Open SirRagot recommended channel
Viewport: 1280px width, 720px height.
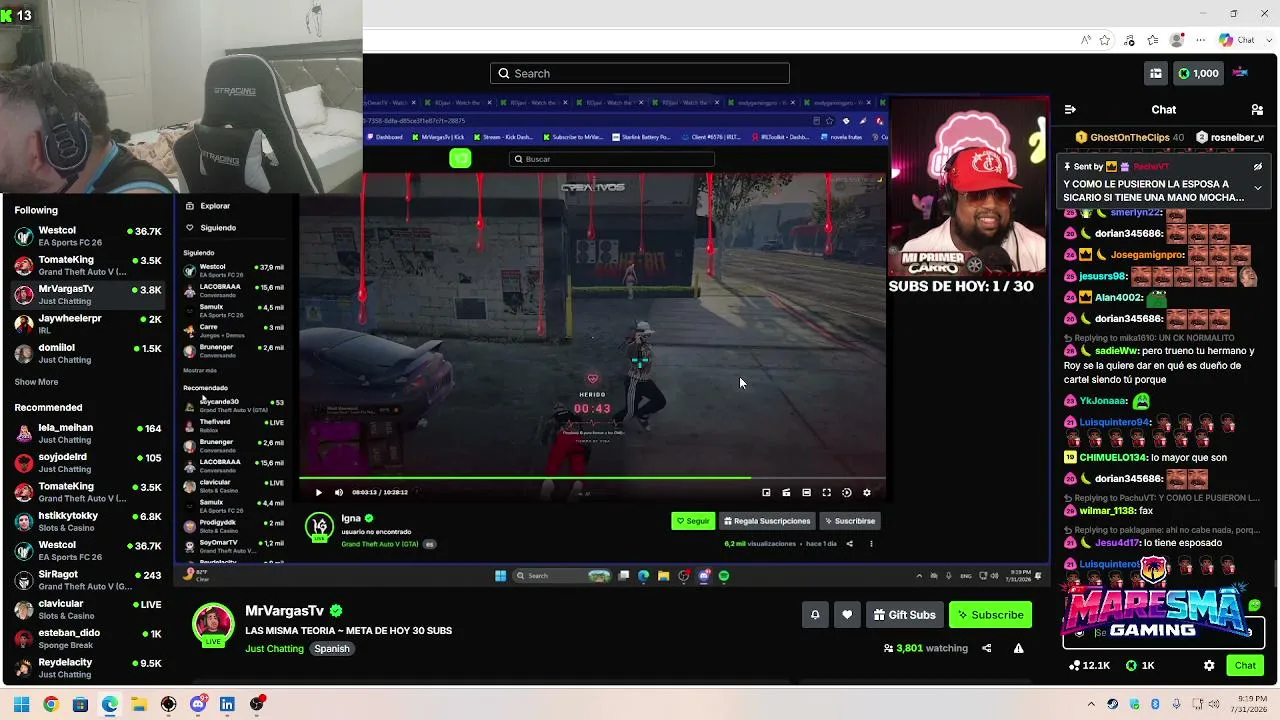click(x=87, y=580)
